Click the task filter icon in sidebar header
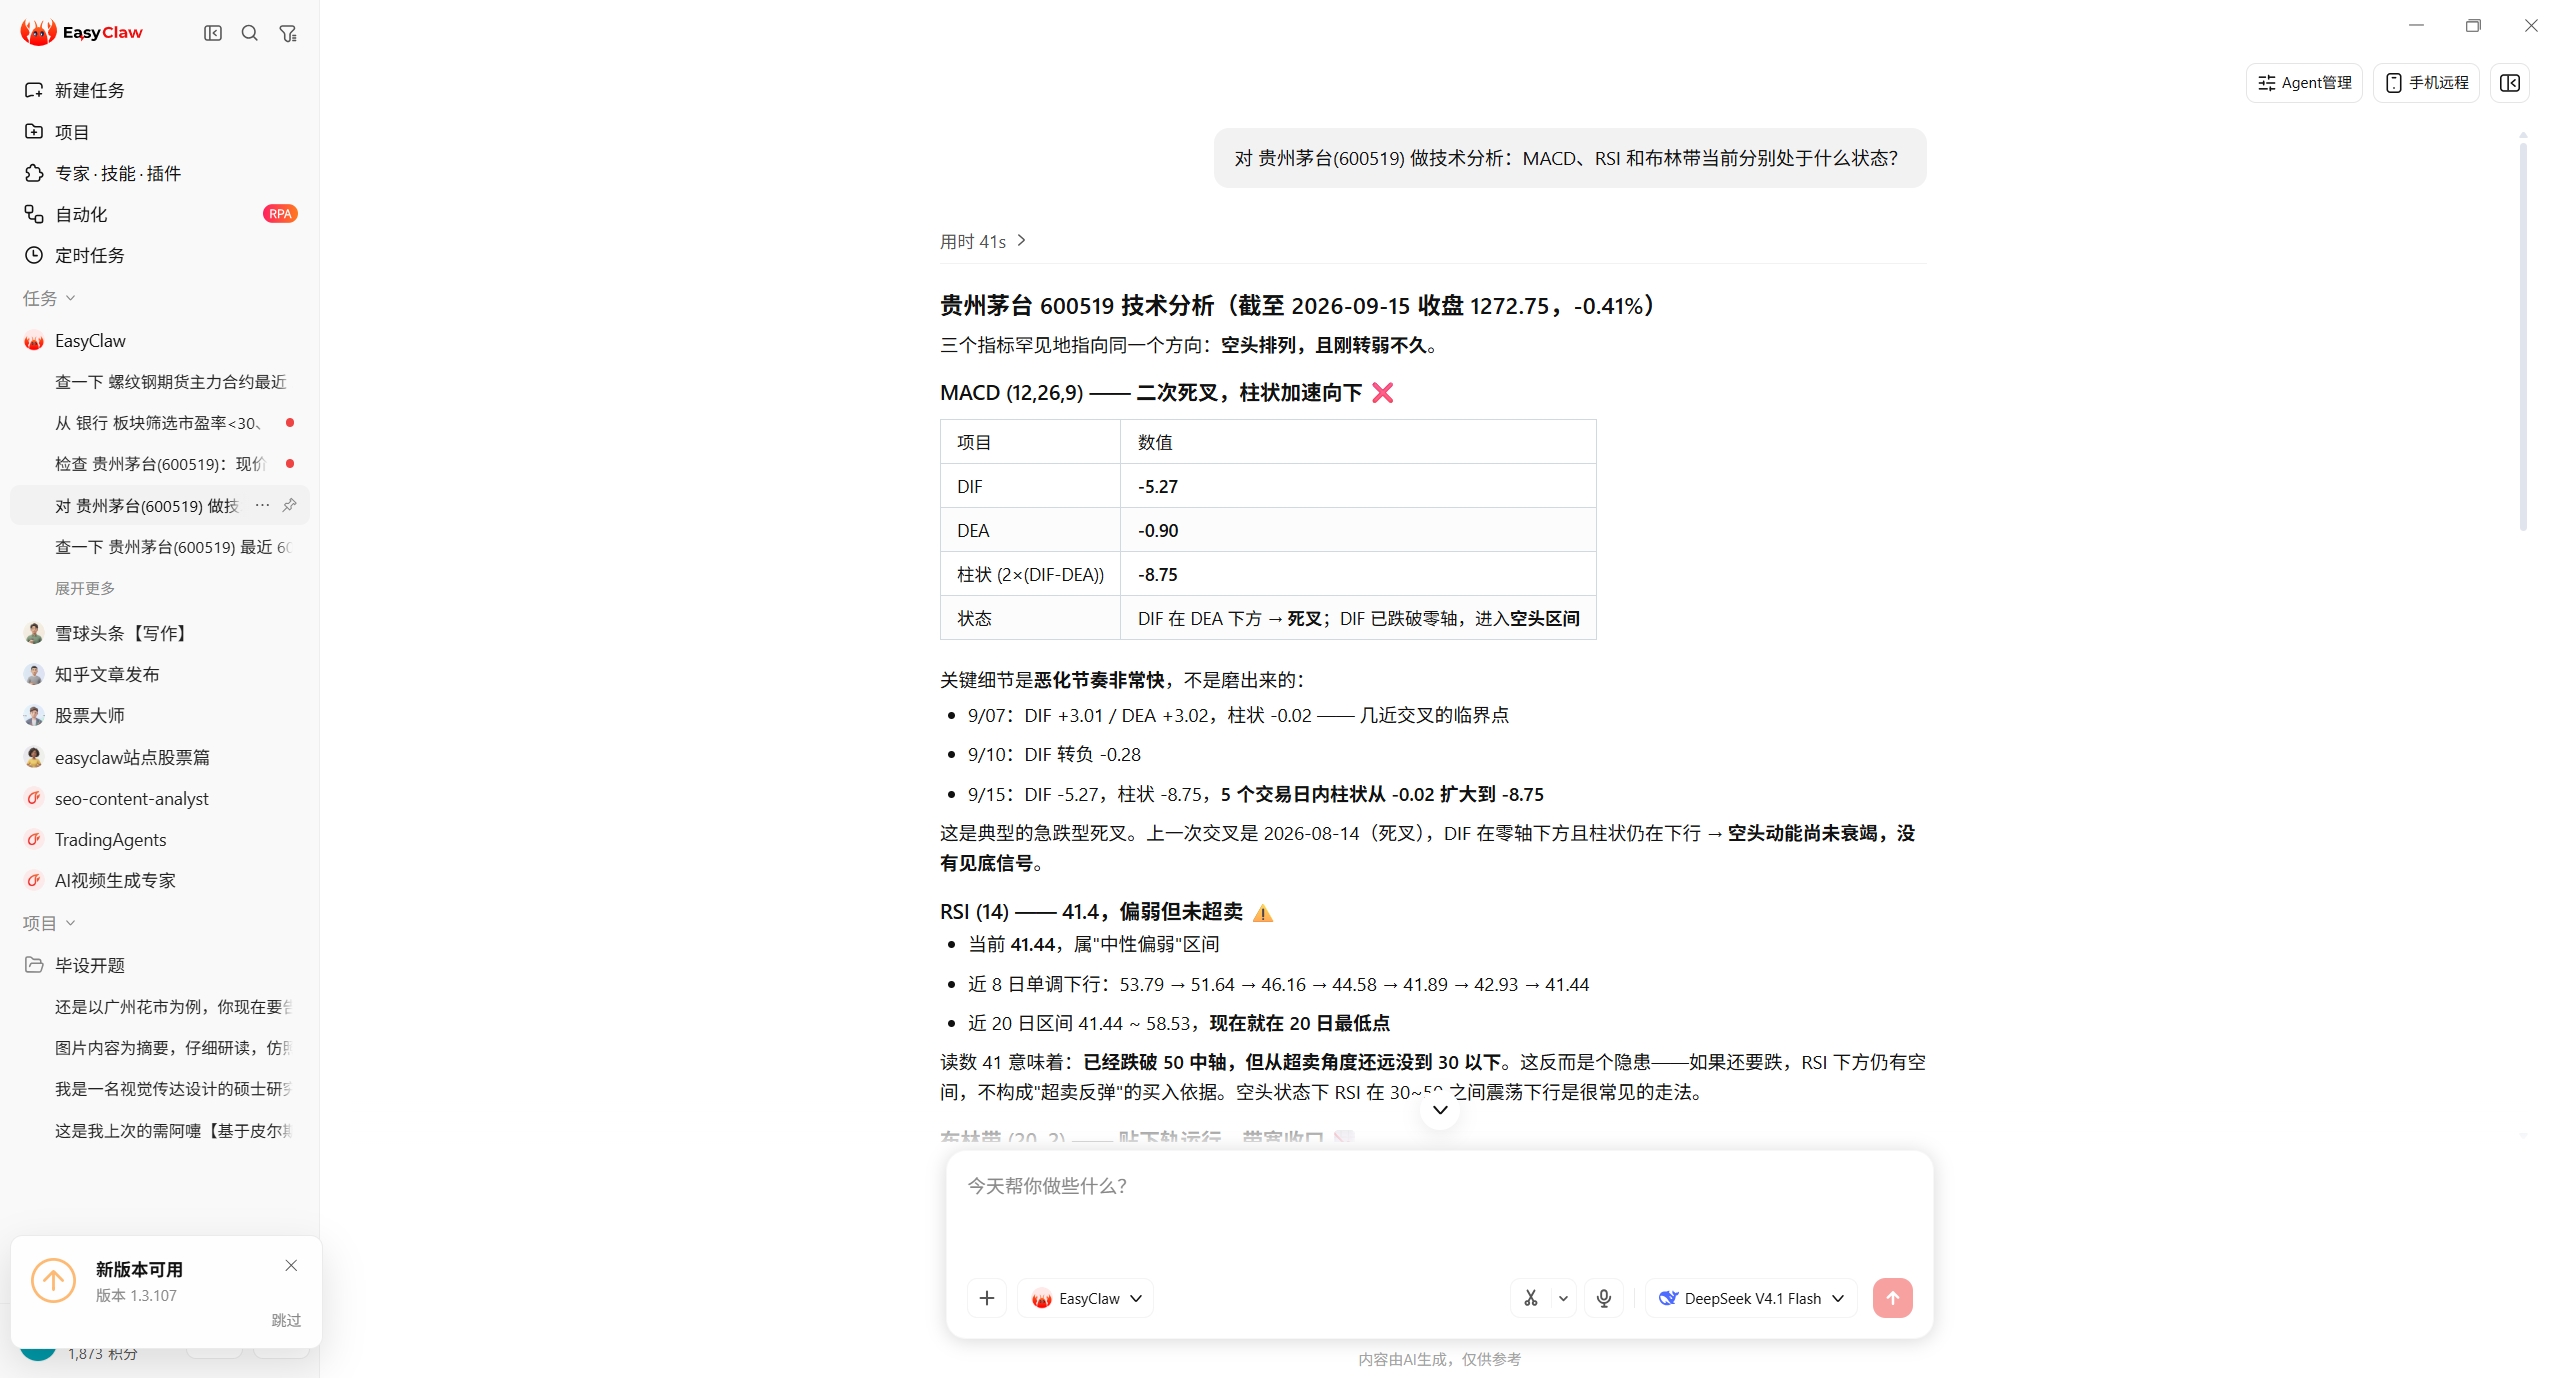 [x=288, y=33]
